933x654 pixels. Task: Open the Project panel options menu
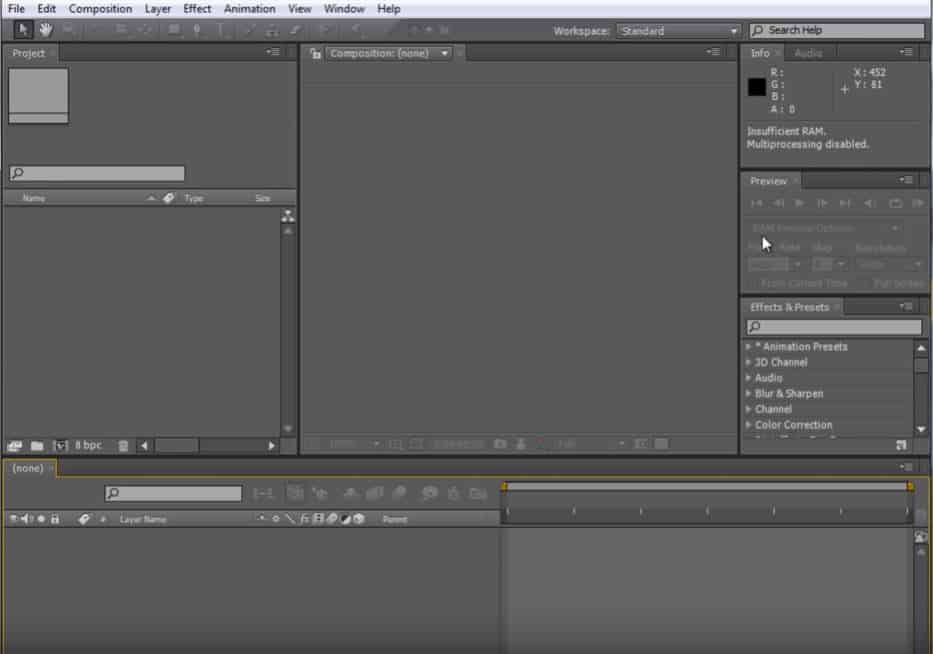point(273,52)
